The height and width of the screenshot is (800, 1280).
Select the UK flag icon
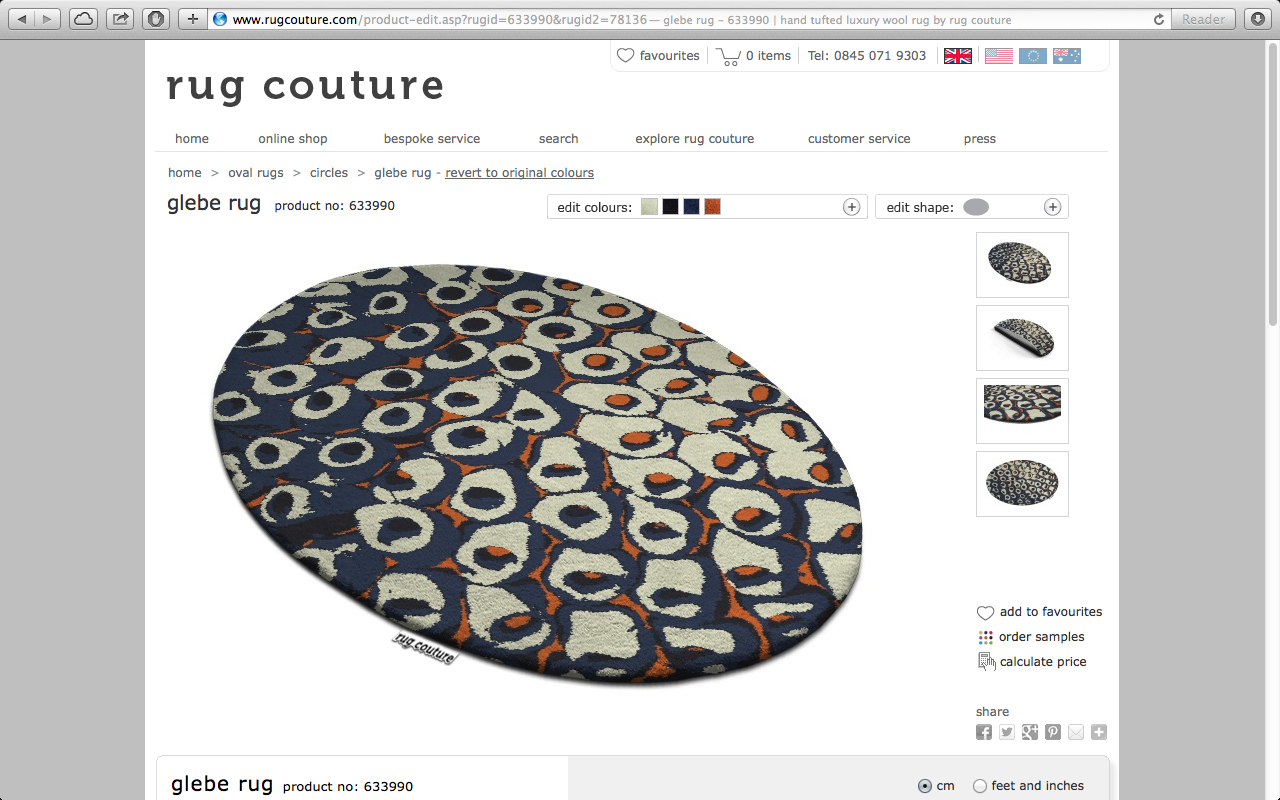958,56
